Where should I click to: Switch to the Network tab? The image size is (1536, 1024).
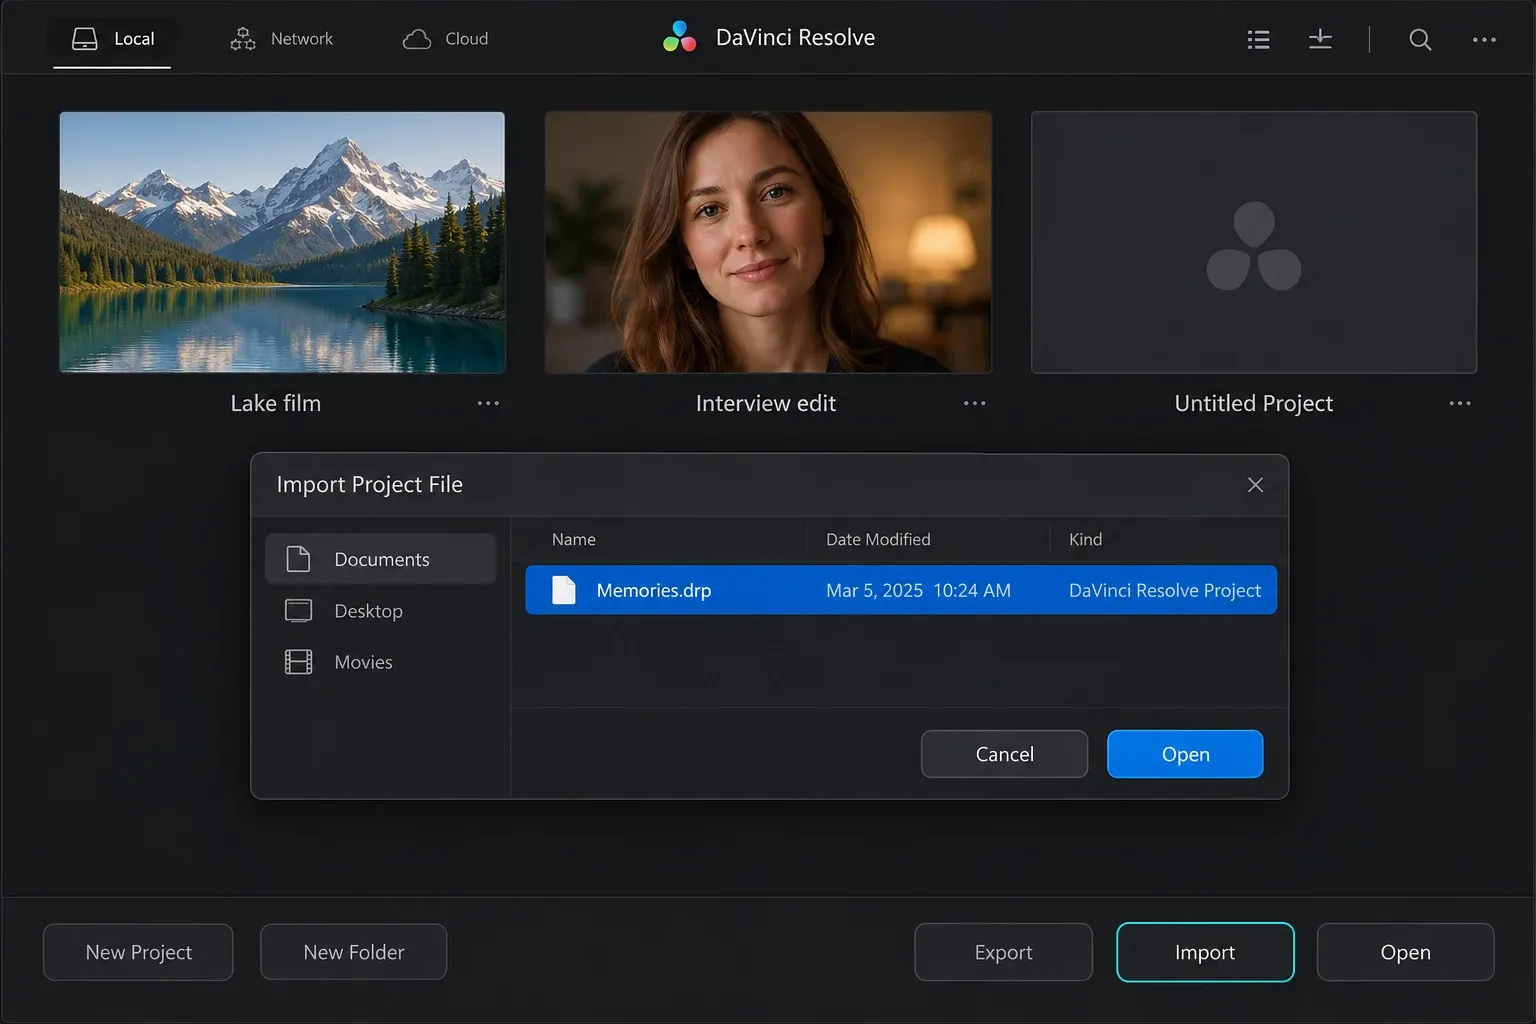tap(282, 39)
